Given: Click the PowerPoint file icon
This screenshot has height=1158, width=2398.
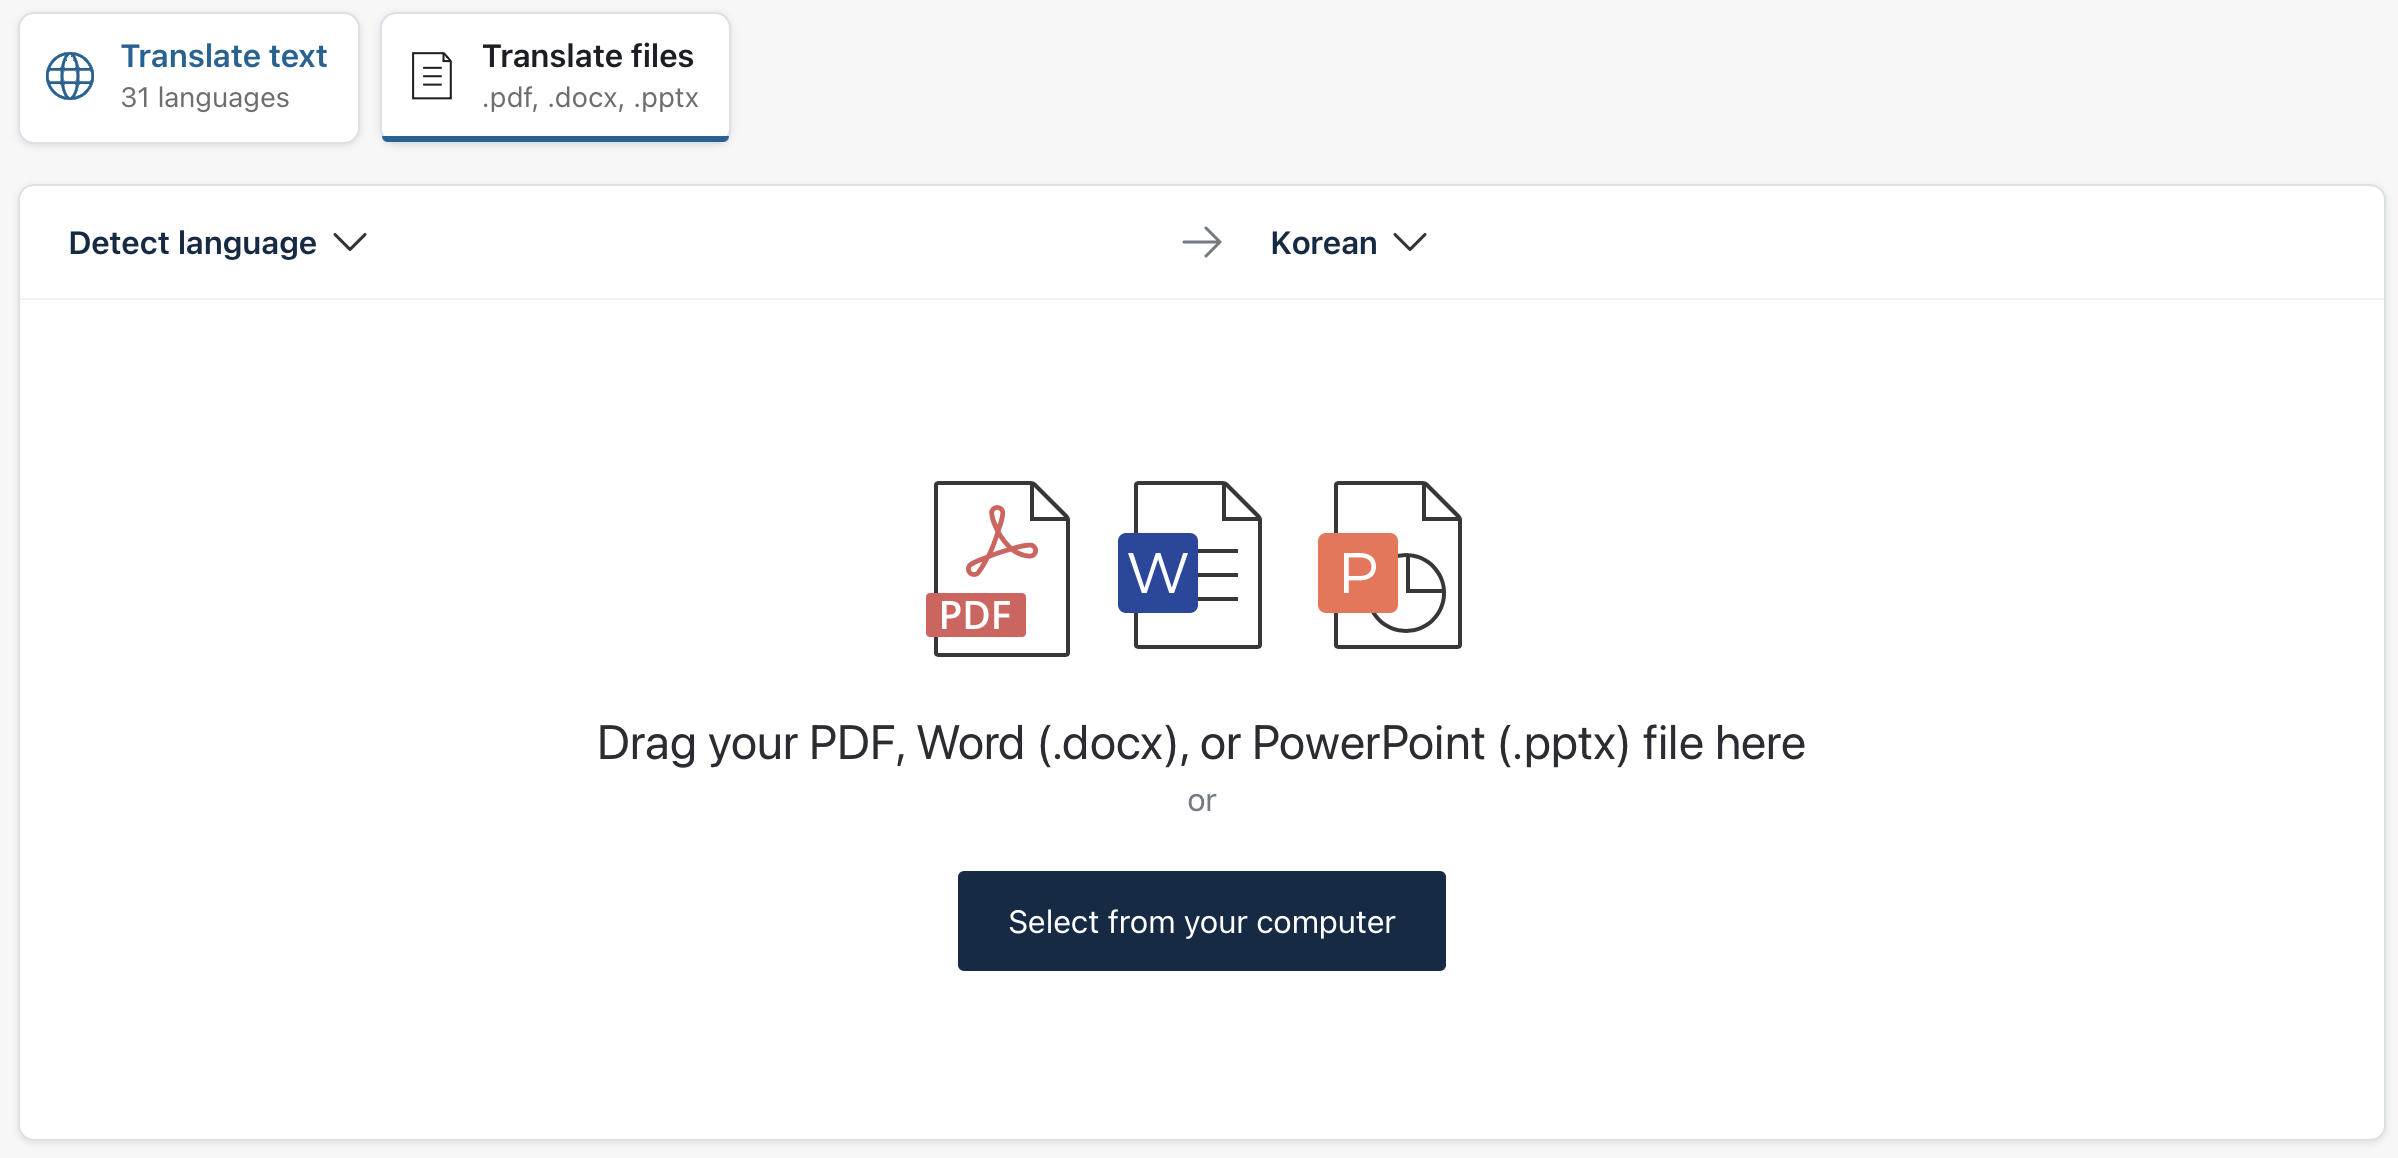Looking at the screenshot, I should click(1390, 565).
